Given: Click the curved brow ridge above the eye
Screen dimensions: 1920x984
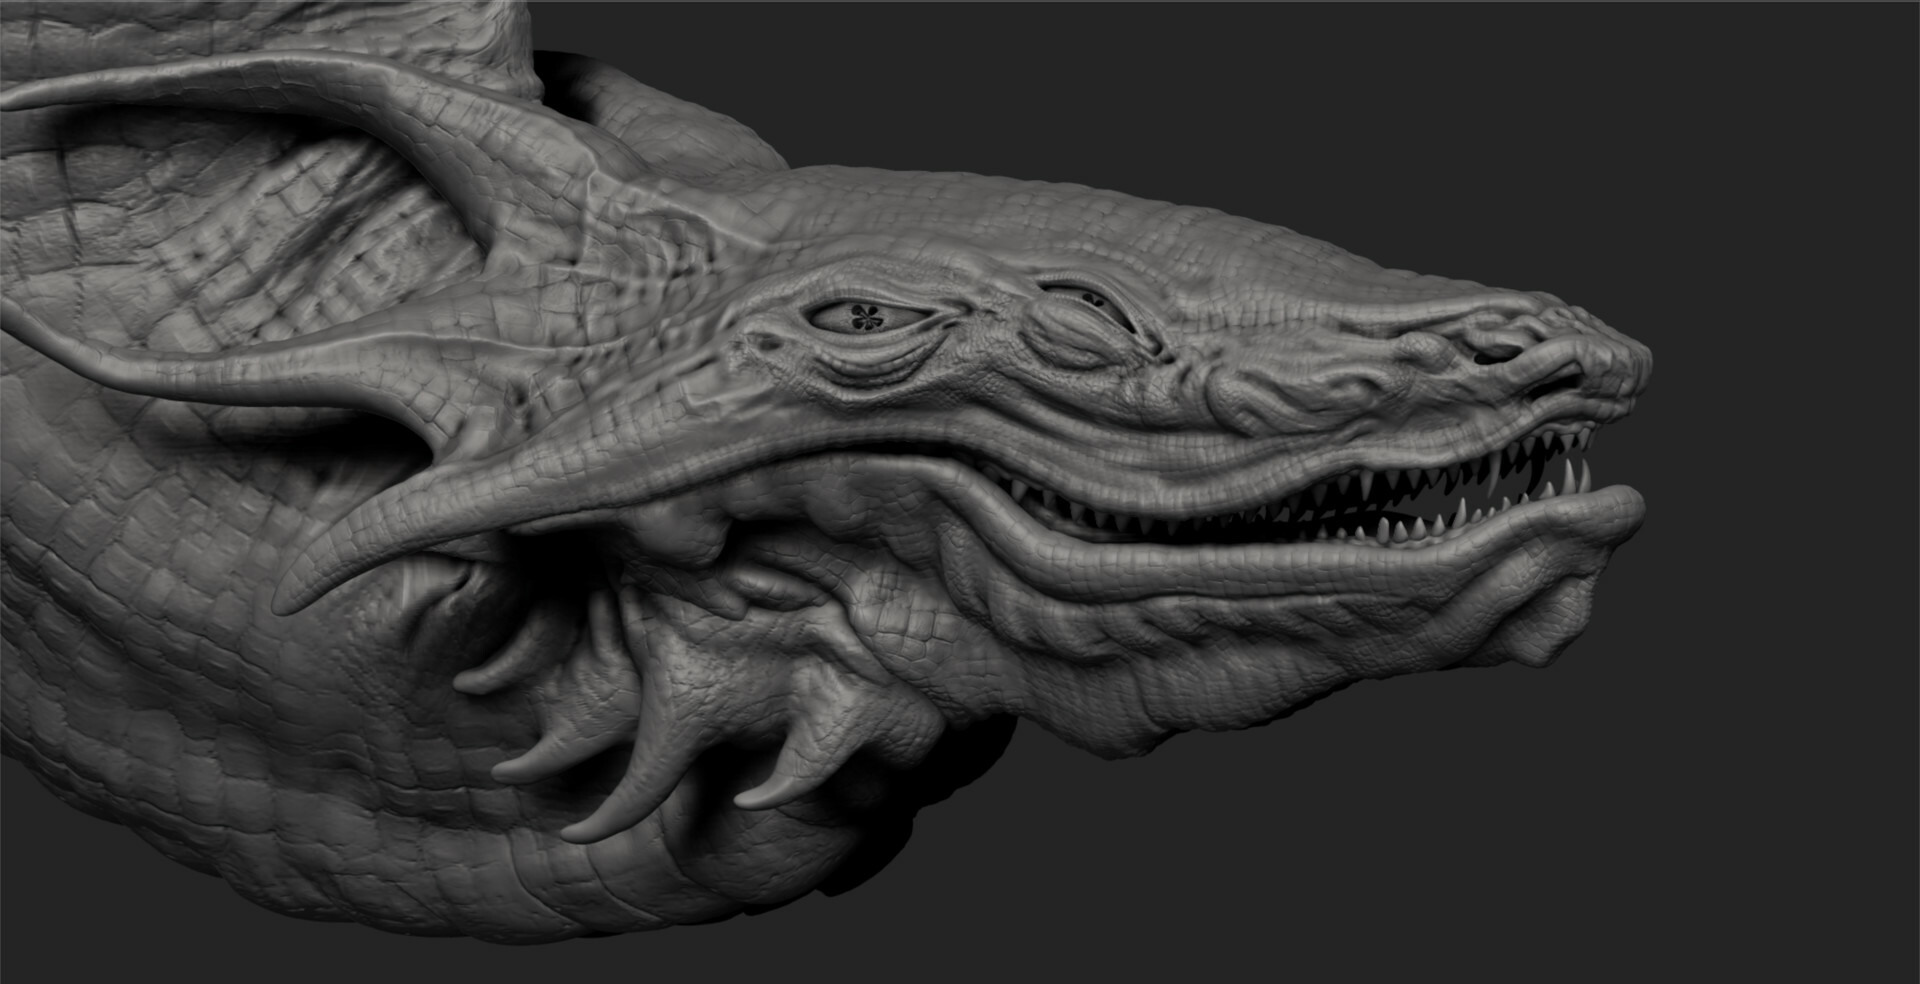Looking at the screenshot, I should tap(860, 275).
